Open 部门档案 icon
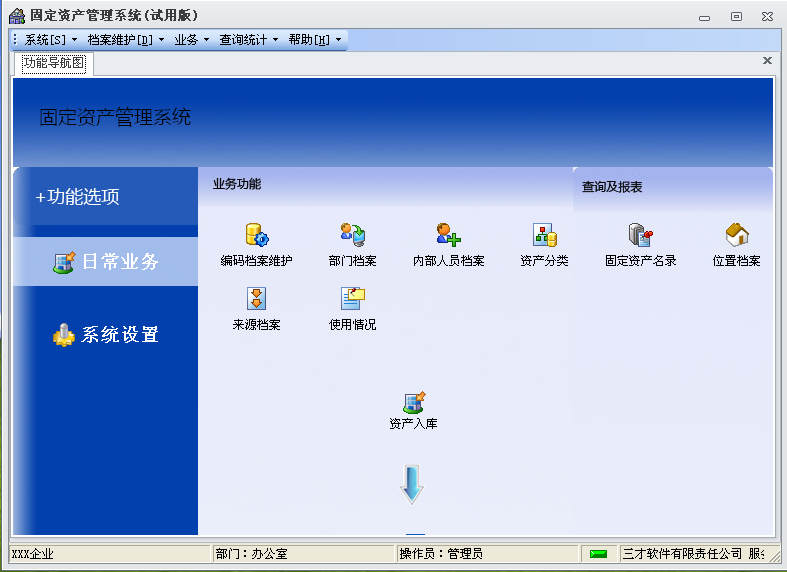Viewport: 787px width, 572px height. click(x=353, y=235)
